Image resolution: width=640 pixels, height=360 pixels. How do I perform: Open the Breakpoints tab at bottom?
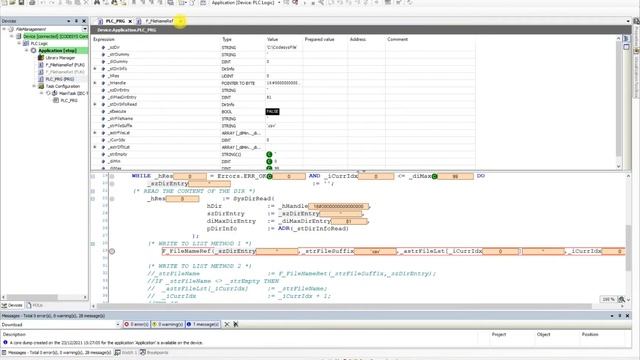click(154, 352)
